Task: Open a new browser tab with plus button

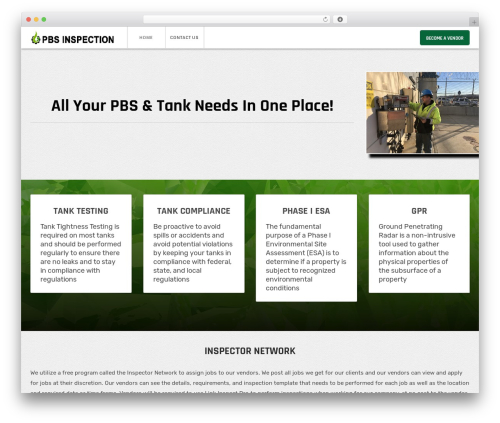Action: click(474, 22)
